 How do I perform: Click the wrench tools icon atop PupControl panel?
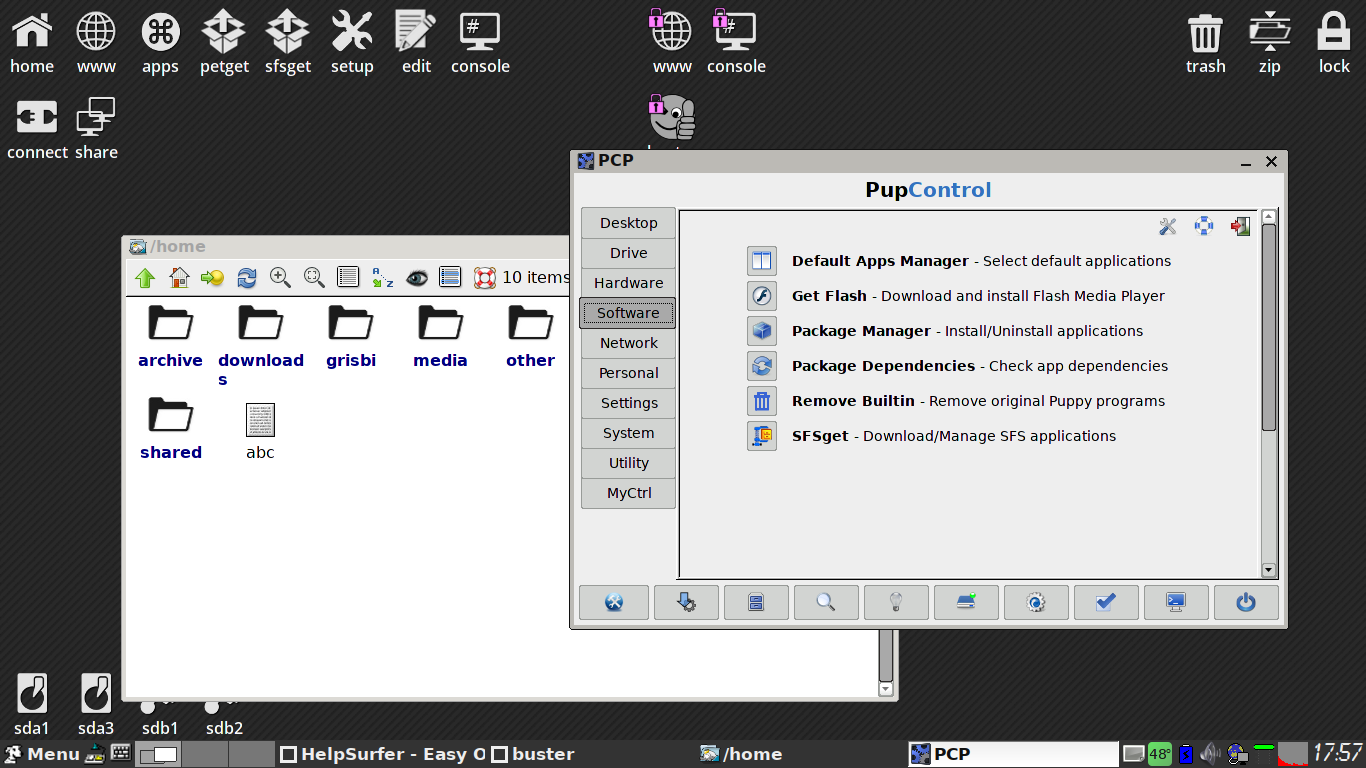pyautogui.click(x=1168, y=227)
